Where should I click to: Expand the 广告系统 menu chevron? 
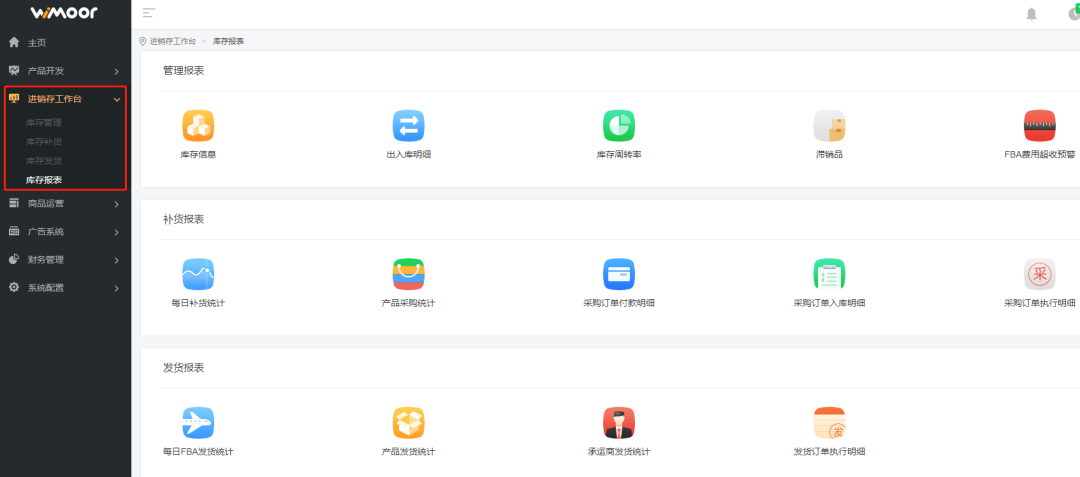coord(116,233)
